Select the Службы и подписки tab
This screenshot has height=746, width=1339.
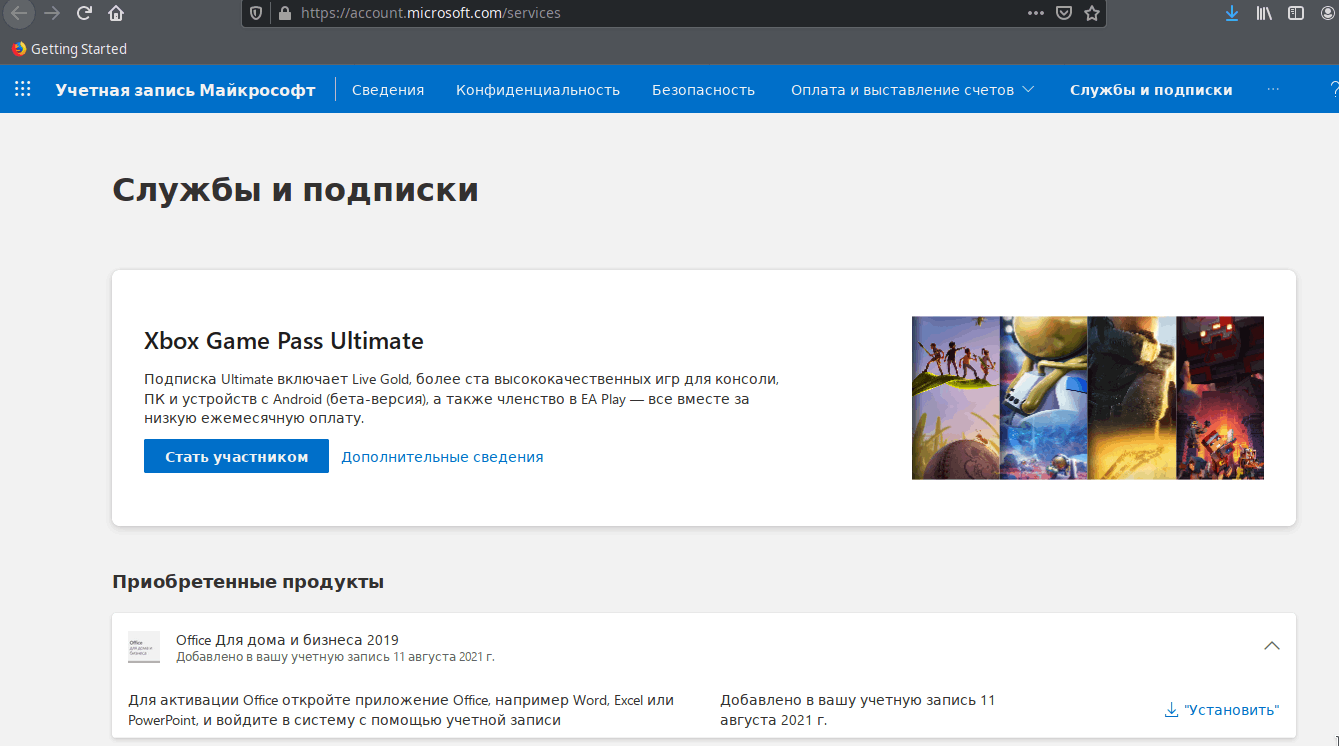pyautogui.click(x=1151, y=90)
